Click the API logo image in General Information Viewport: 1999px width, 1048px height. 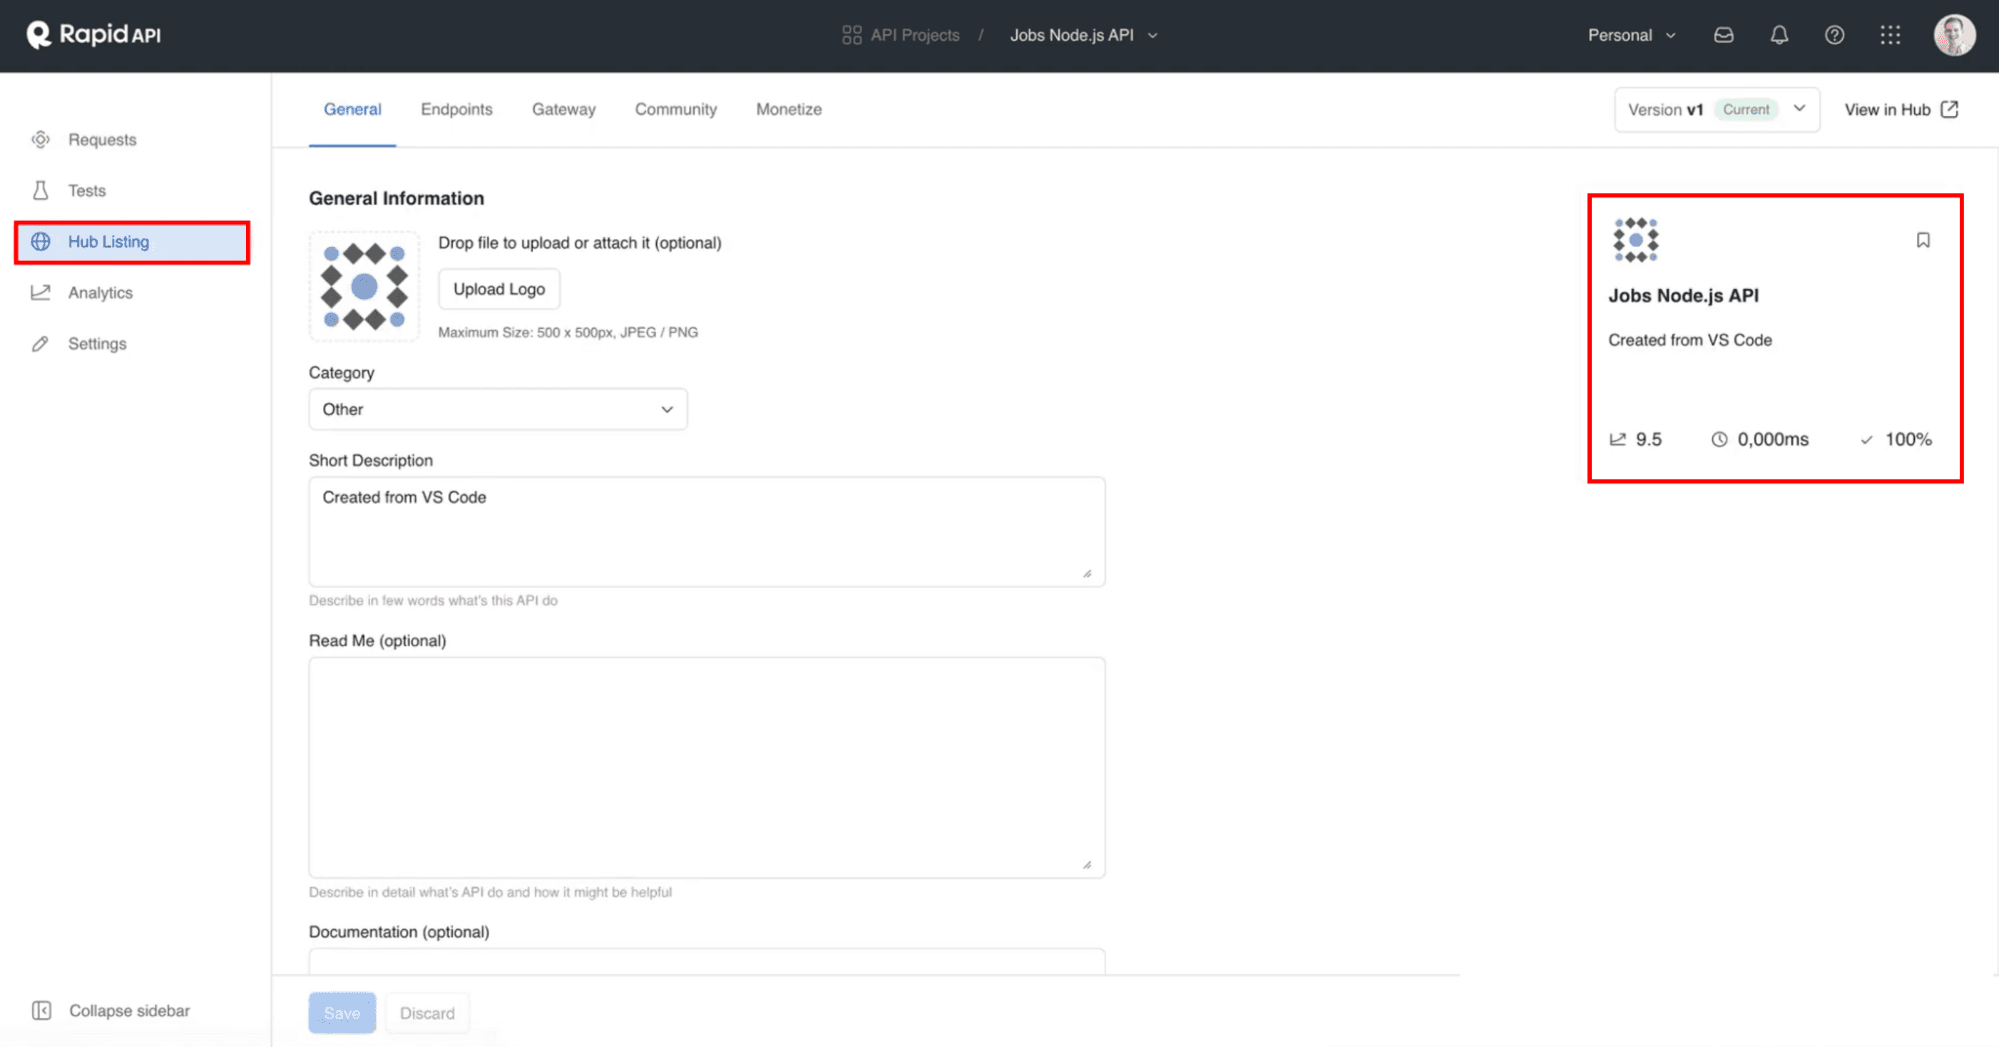(364, 287)
